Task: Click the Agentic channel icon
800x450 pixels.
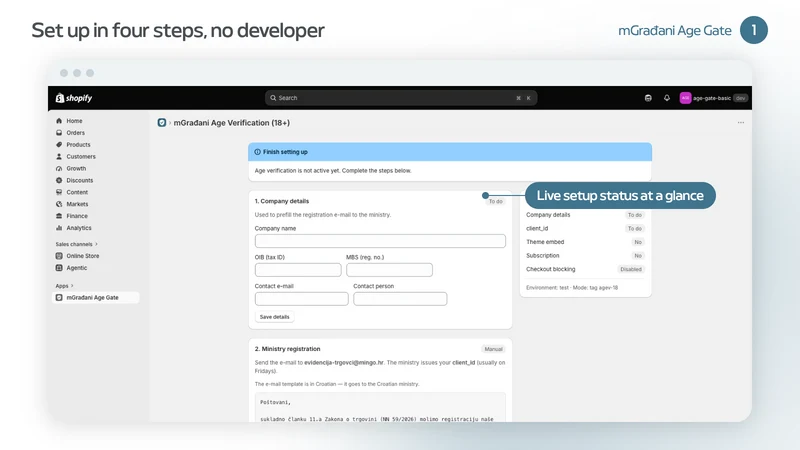Action: (59, 268)
